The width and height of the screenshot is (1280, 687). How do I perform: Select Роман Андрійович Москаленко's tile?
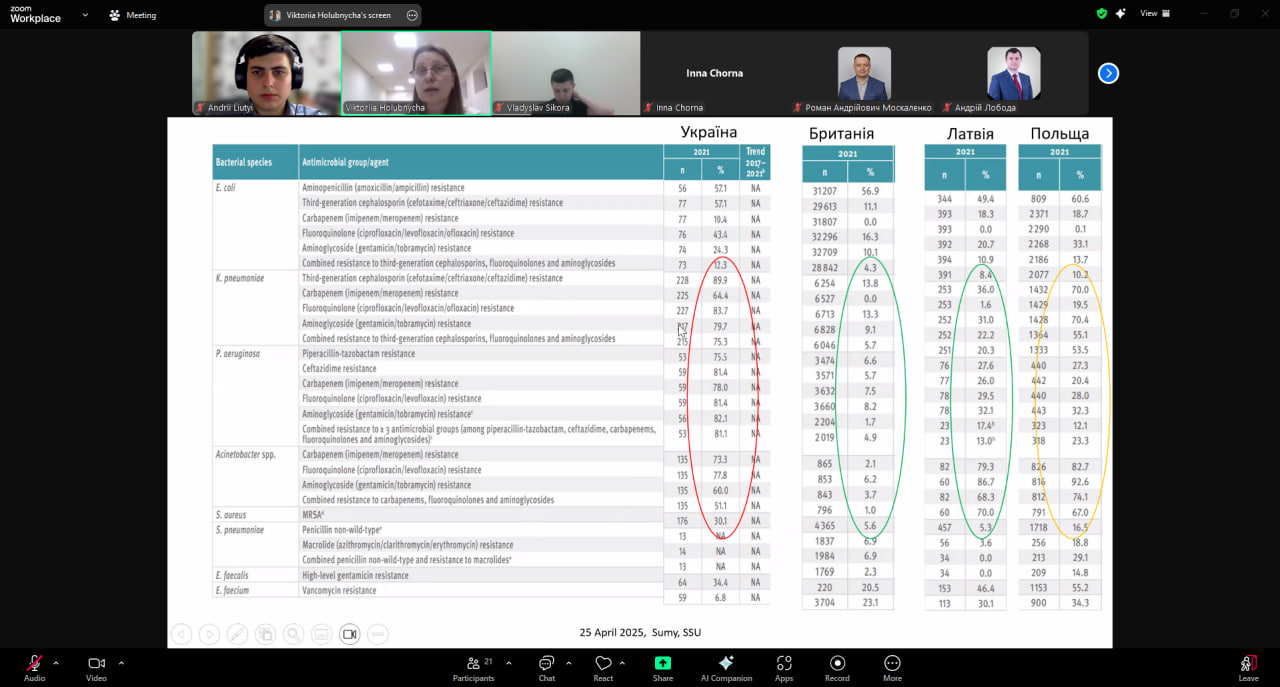click(x=864, y=73)
